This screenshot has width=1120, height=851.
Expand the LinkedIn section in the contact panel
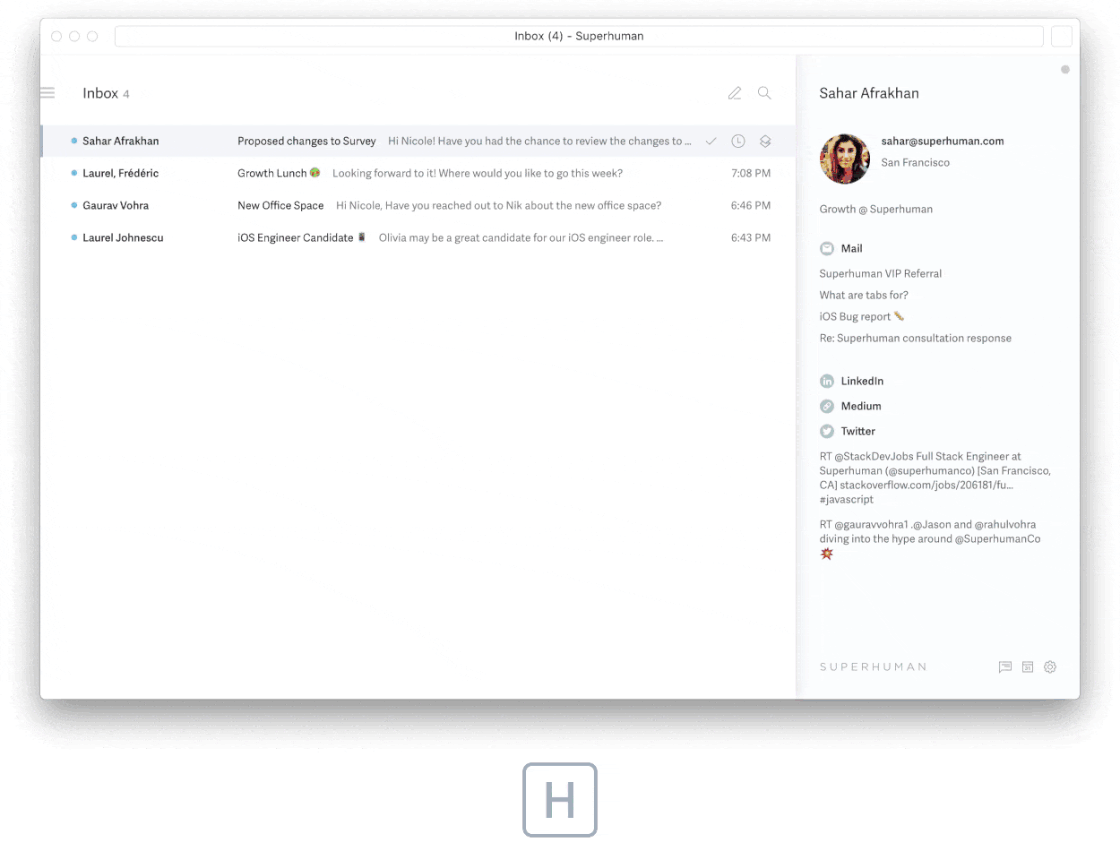pos(861,381)
